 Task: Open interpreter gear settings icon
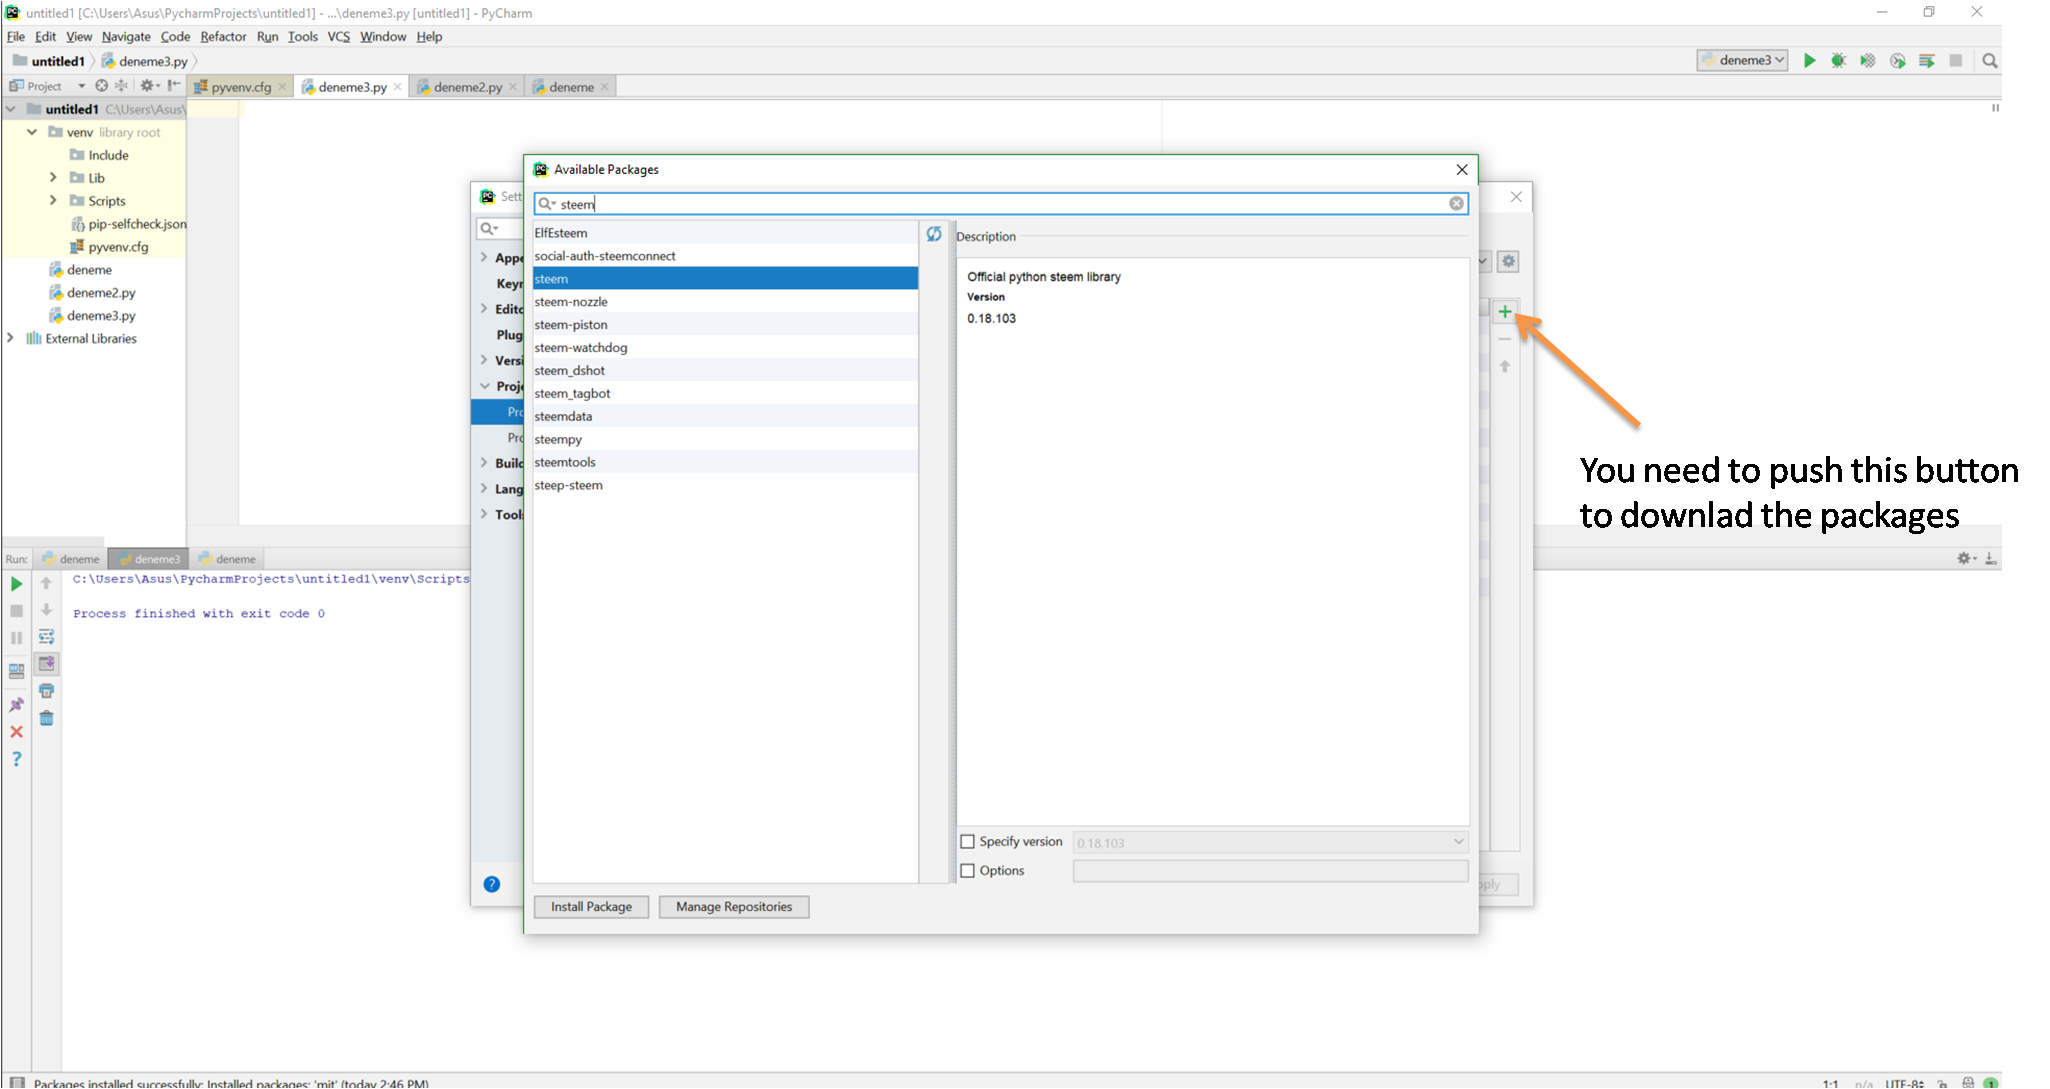1509,261
